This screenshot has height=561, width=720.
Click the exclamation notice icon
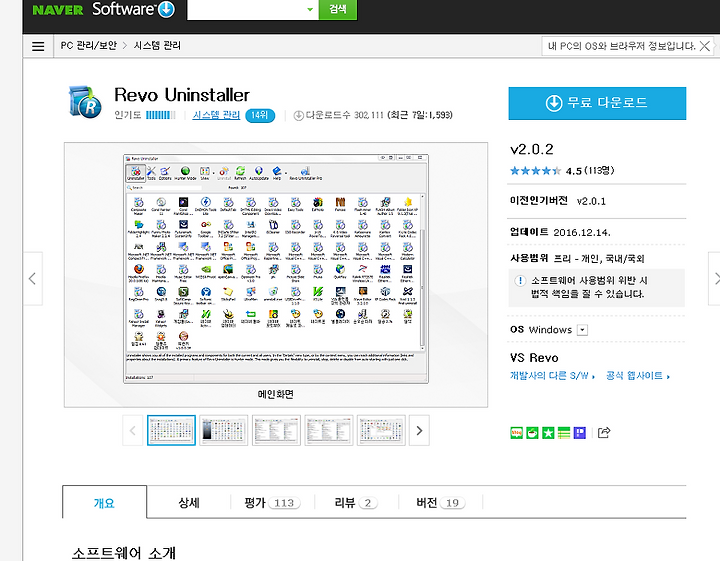(x=520, y=280)
